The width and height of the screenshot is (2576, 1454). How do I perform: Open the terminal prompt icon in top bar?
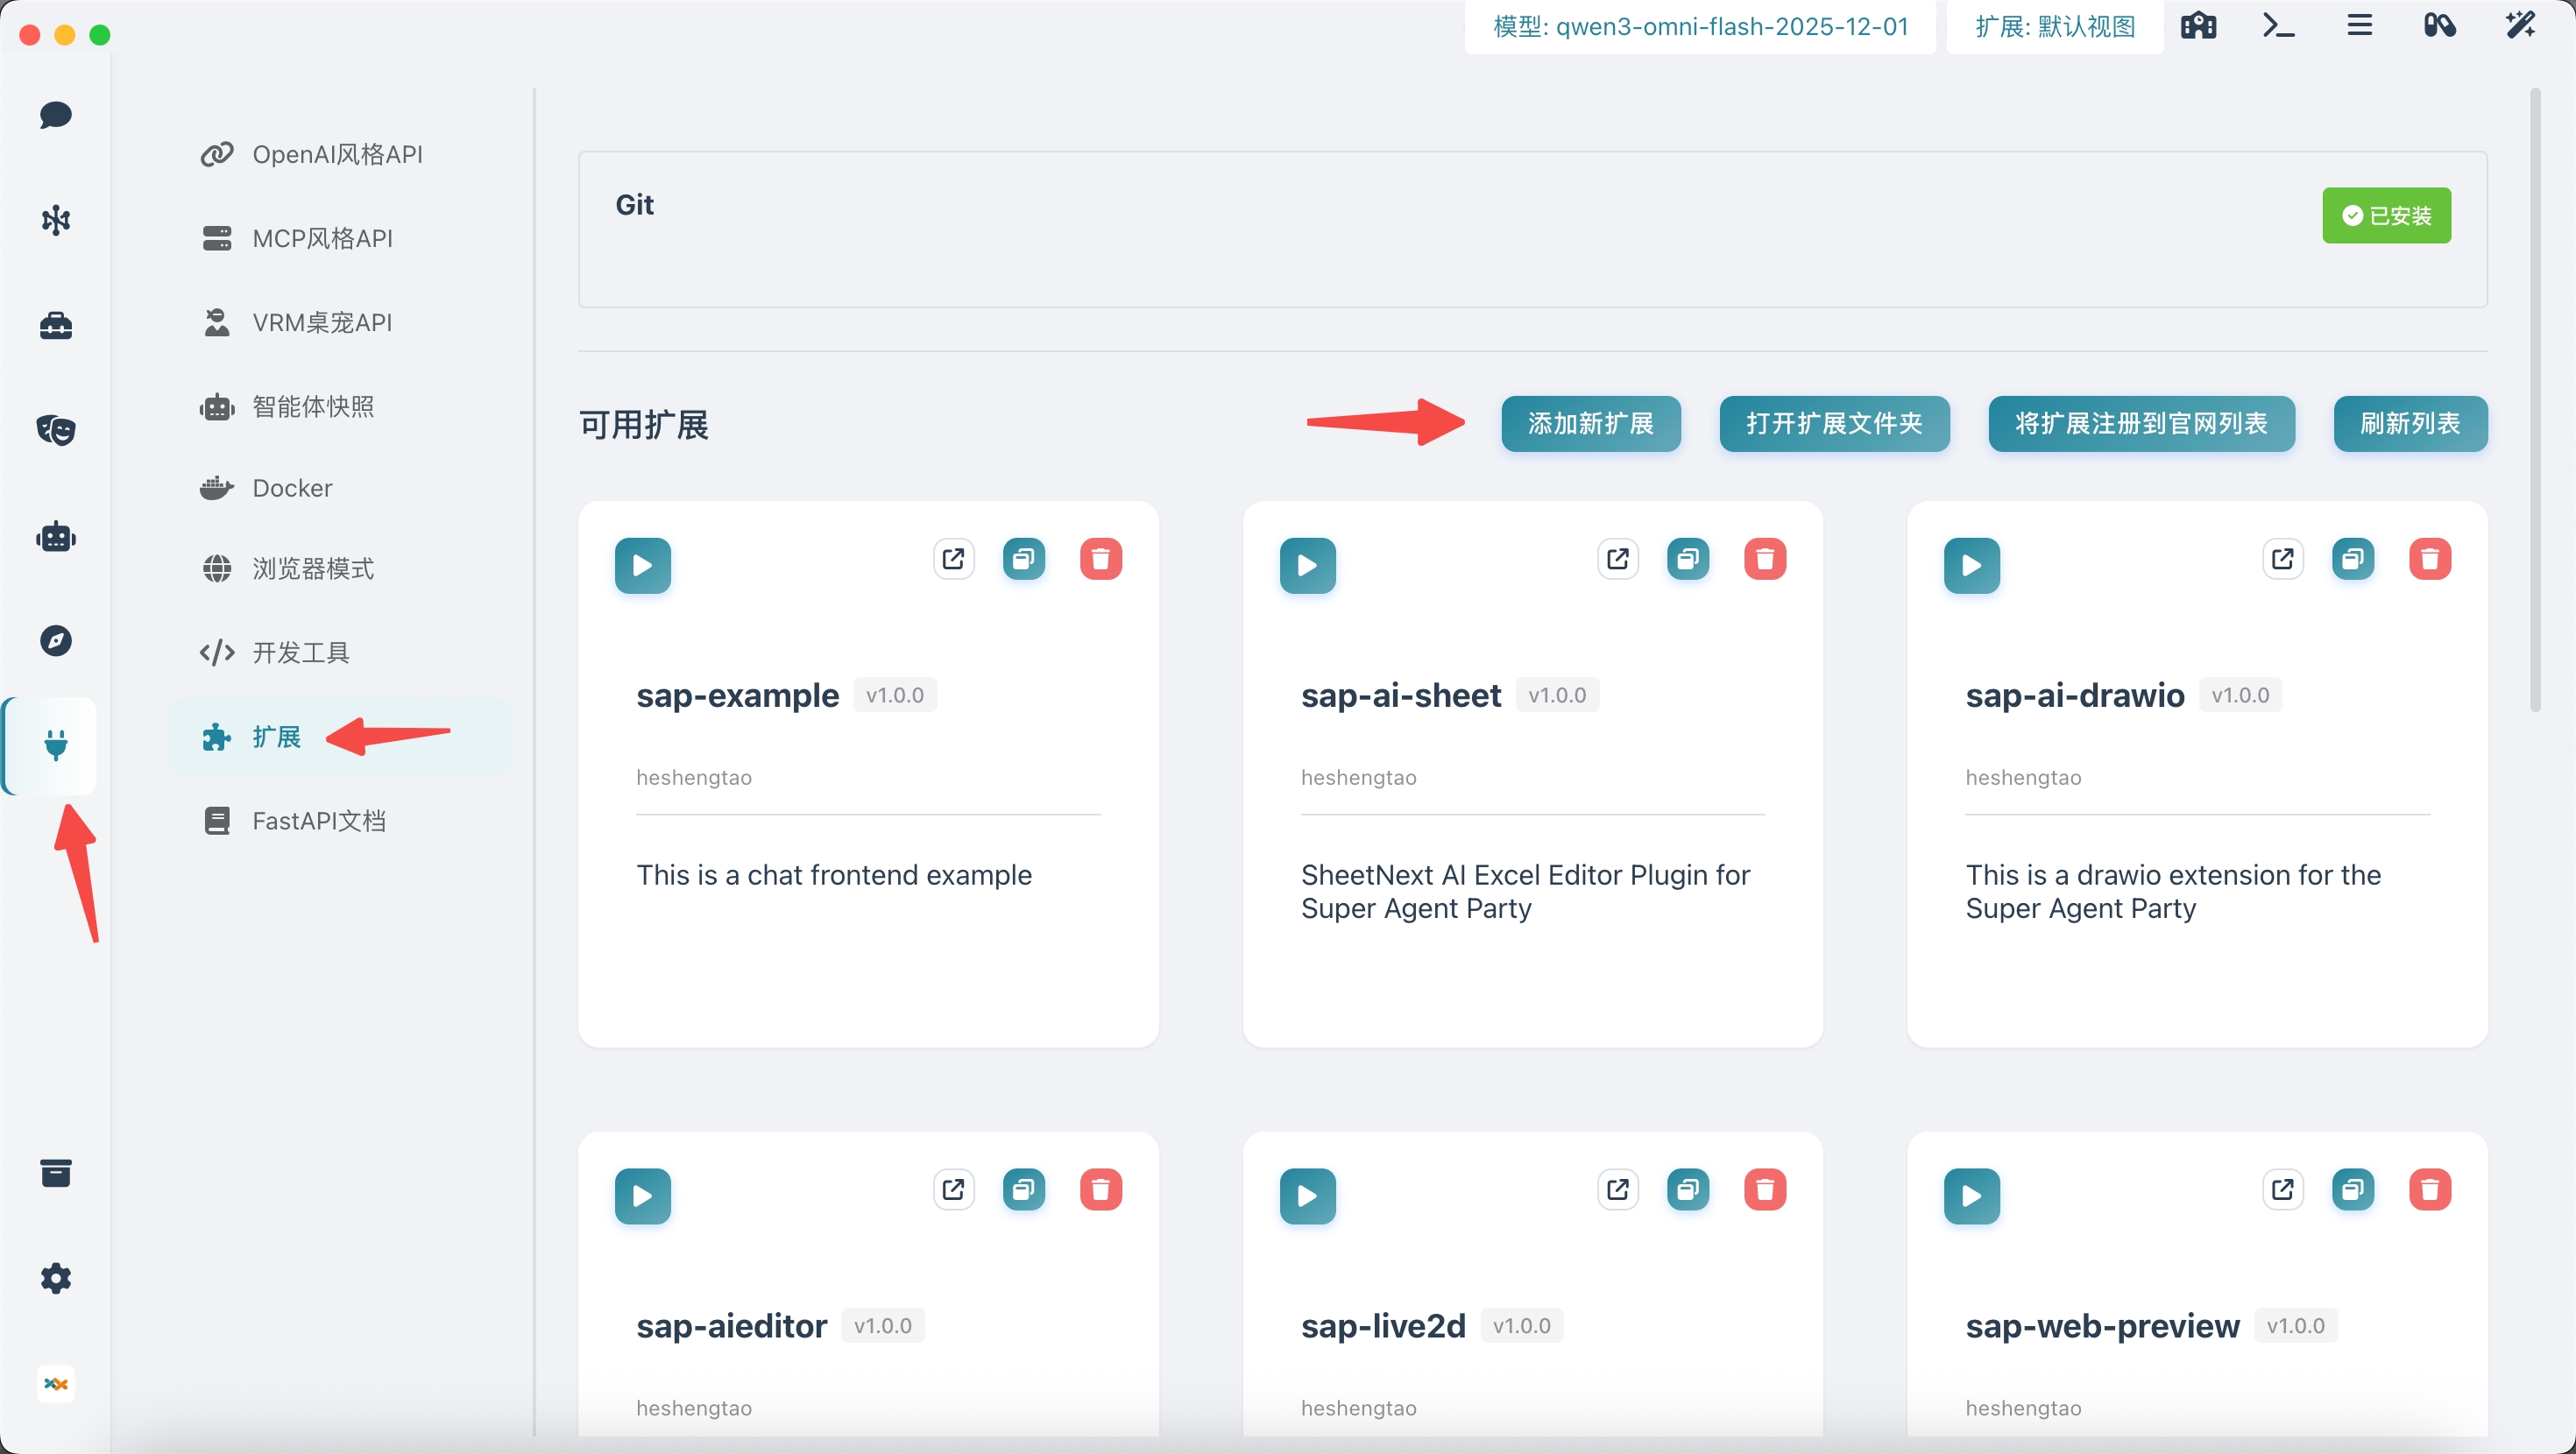(x=2279, y=25)
